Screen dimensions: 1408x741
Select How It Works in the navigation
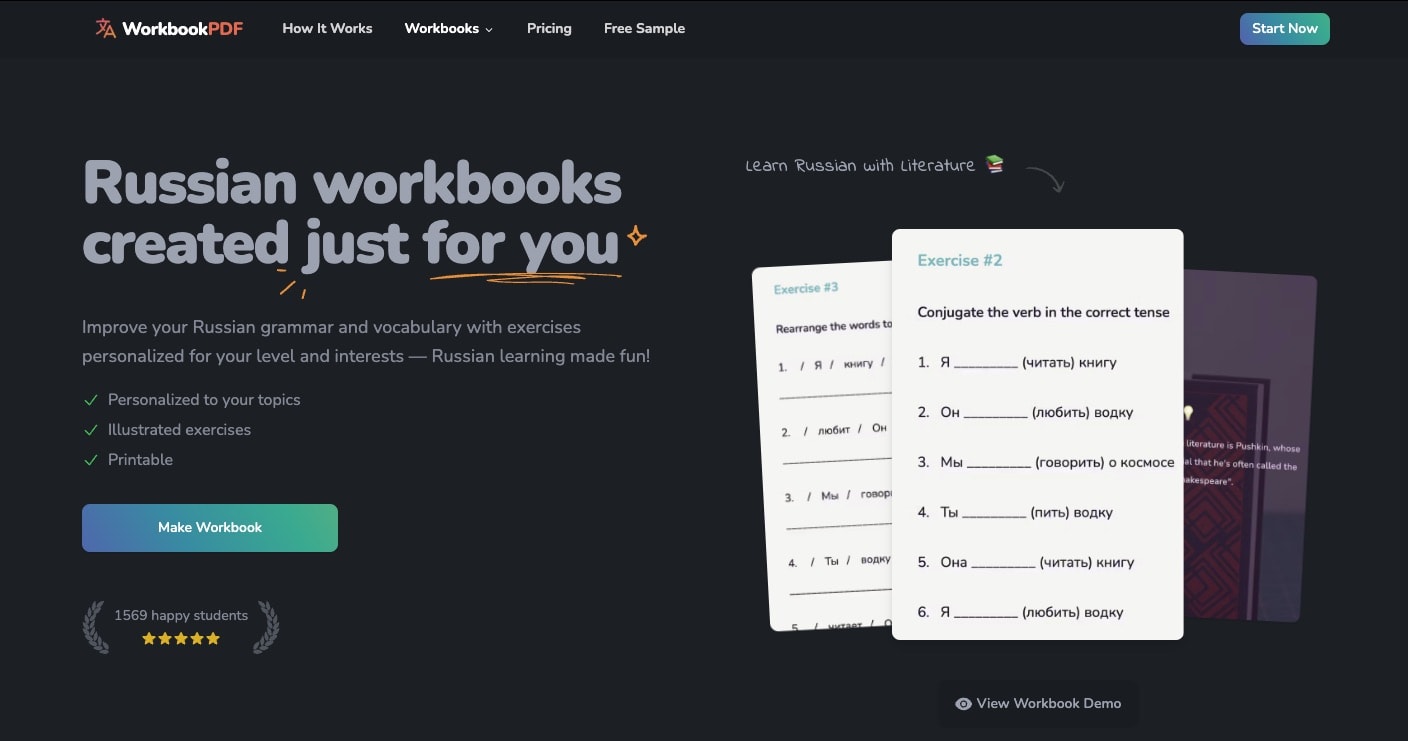(327, 29)
